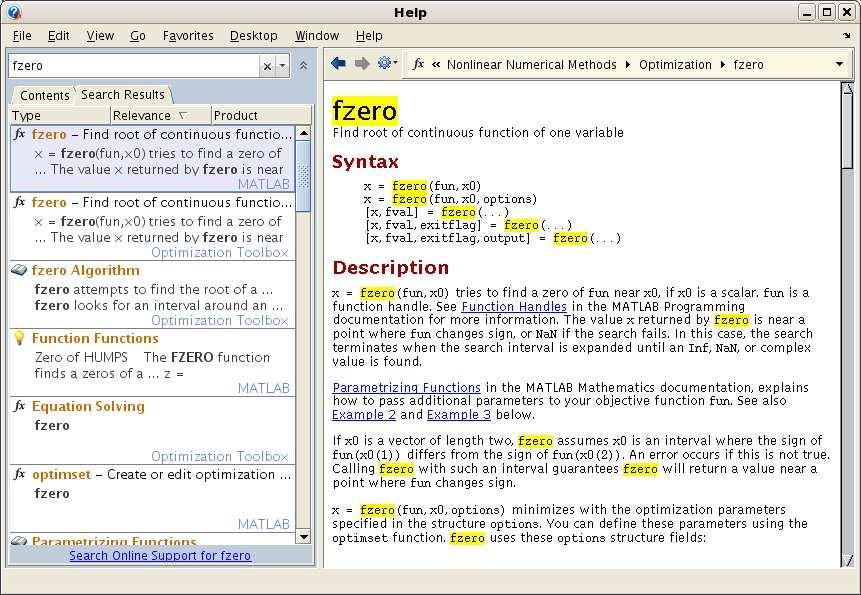The height and width of the screenshot is (595, 861).
Task: Open the Parametrizing Functions link in Description
Action: 406,388
